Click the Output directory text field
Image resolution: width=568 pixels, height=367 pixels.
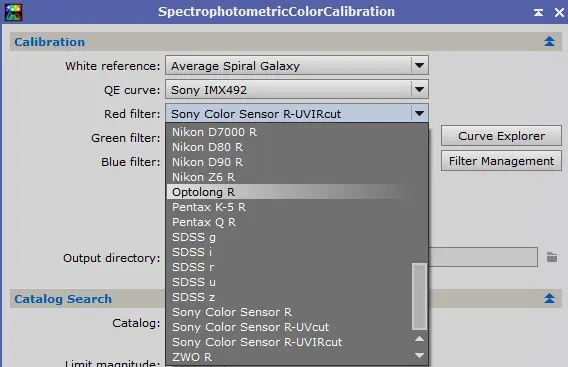coord(483,257)
